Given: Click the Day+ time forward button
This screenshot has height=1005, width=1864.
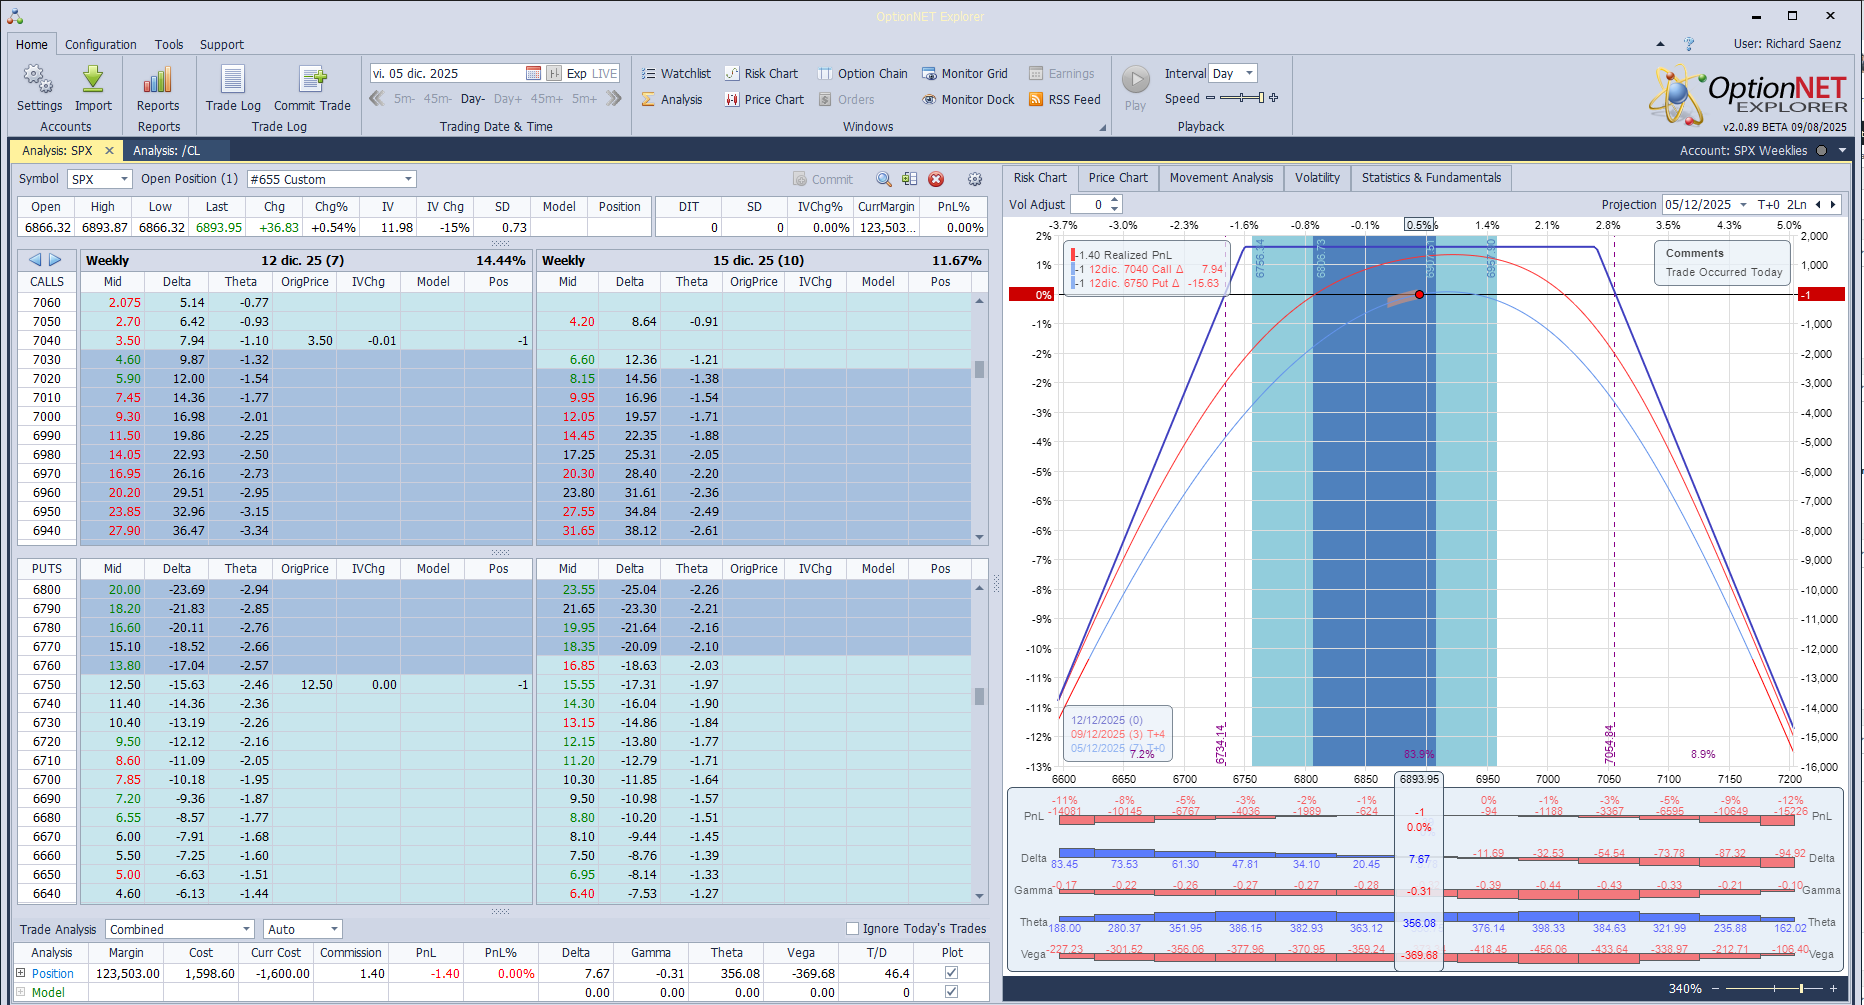Looking at the screenshot, I should (x=507, y=99).
